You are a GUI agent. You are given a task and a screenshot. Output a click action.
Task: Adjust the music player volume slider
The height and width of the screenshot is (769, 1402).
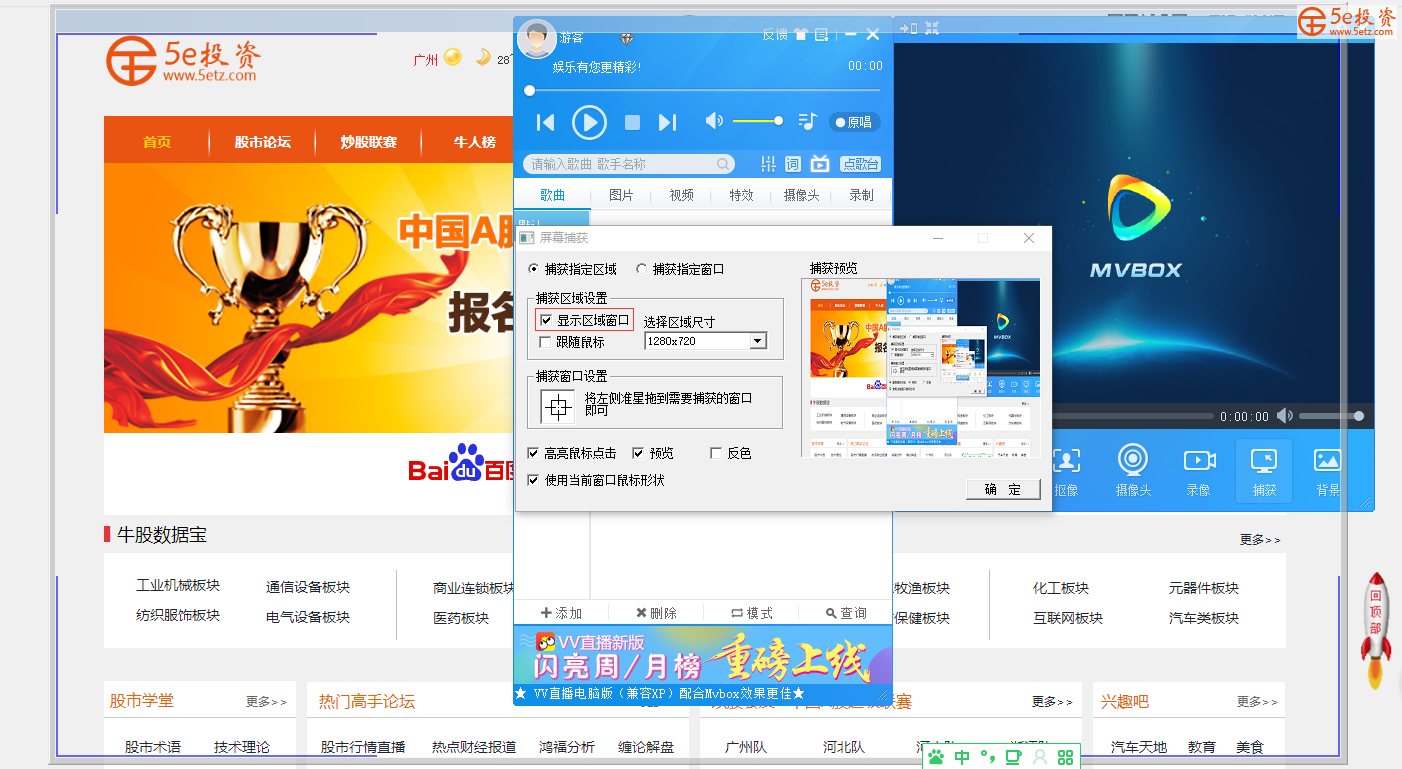pyautogui.click(x=758, y=121)
